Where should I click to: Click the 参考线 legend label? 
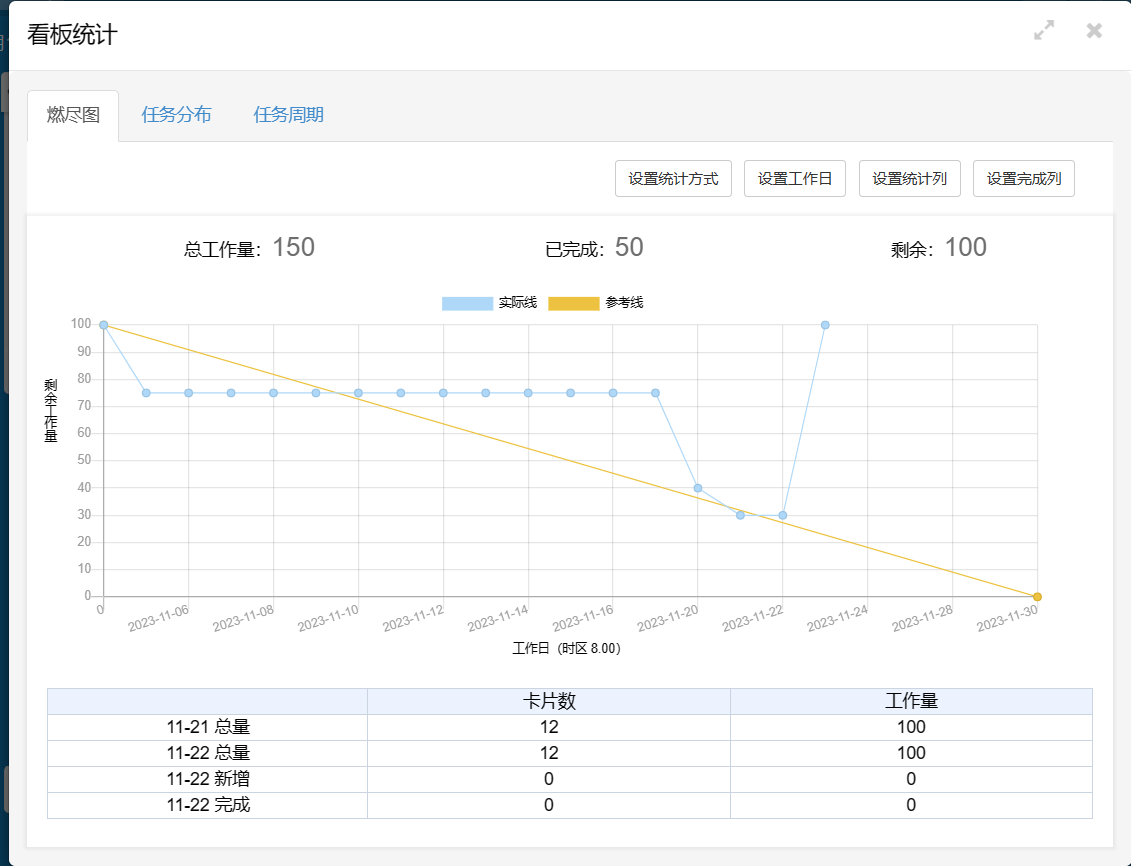pyautogui.click(x=624, y=303)
